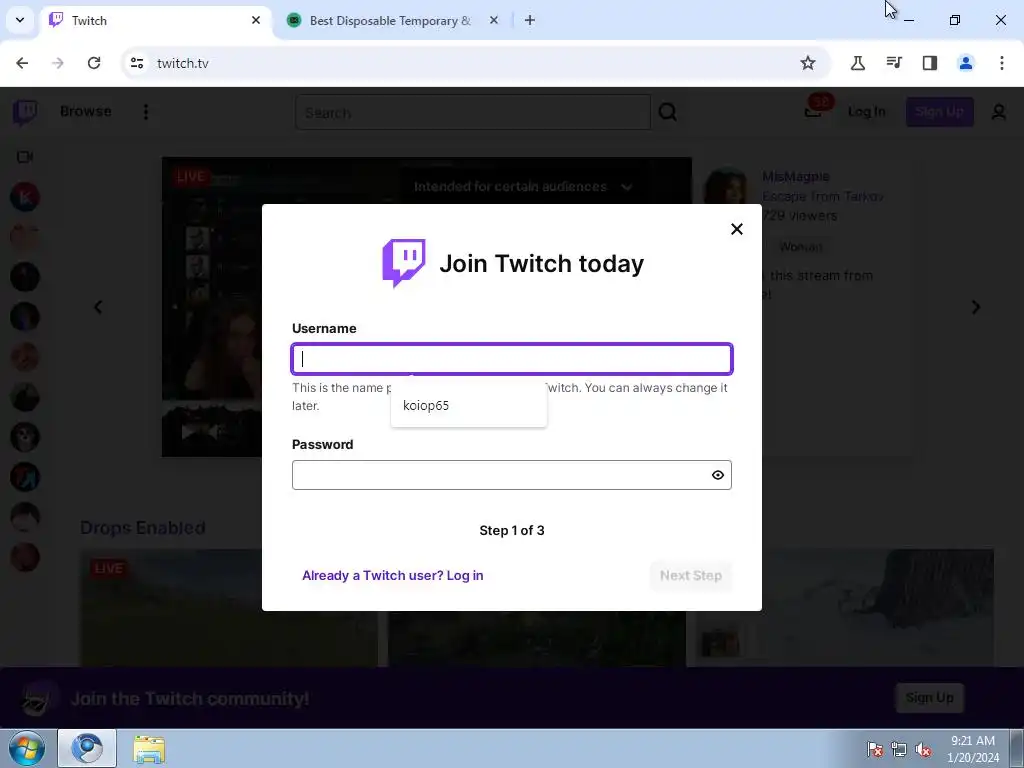
Task: Toggle password visibility eye icon
Action: pyautogui.click(x=718, y=475)
